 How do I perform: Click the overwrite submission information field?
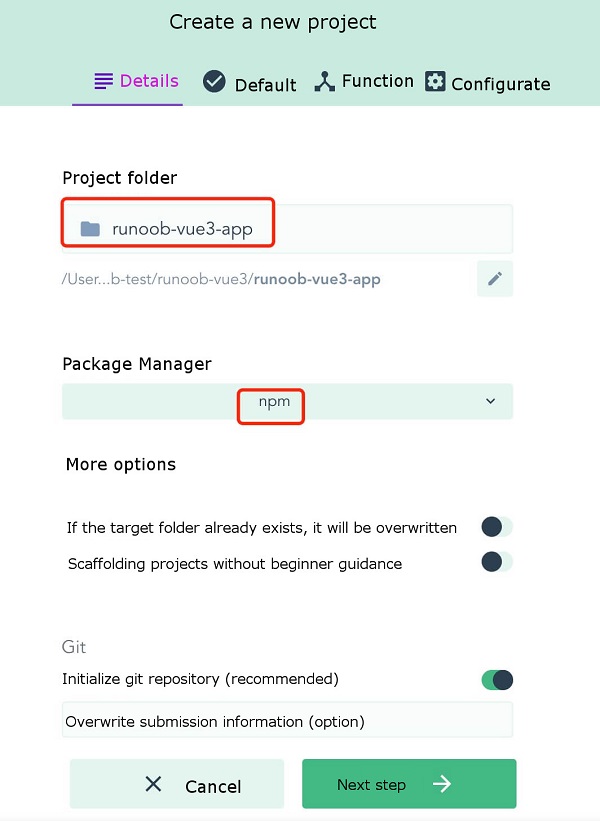[x=287, y=721]
